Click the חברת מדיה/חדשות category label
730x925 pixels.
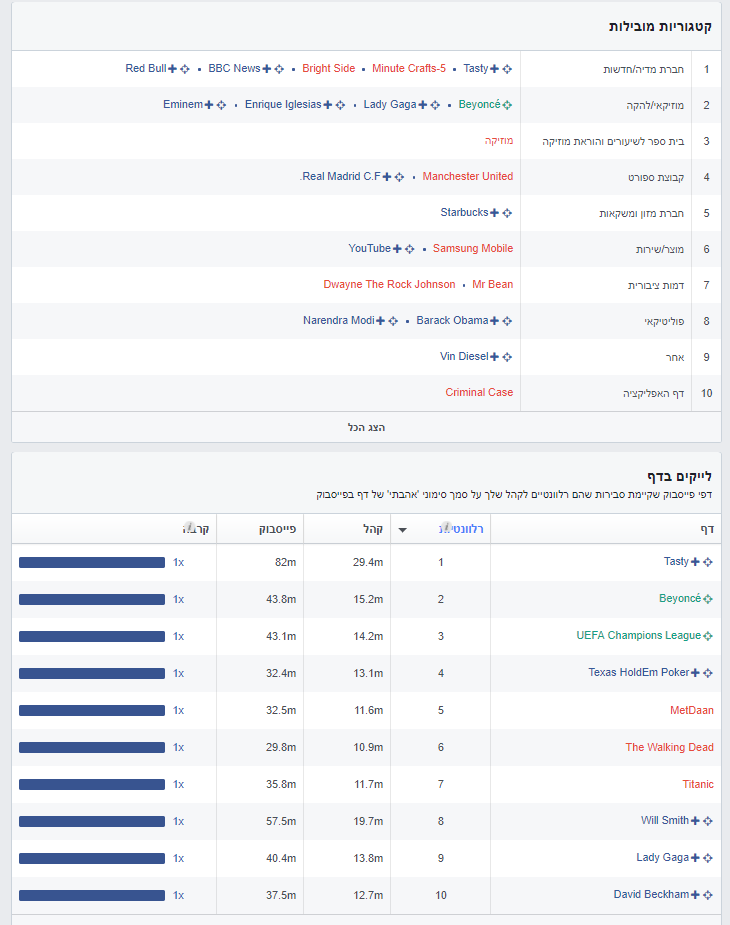pos(644,70)
